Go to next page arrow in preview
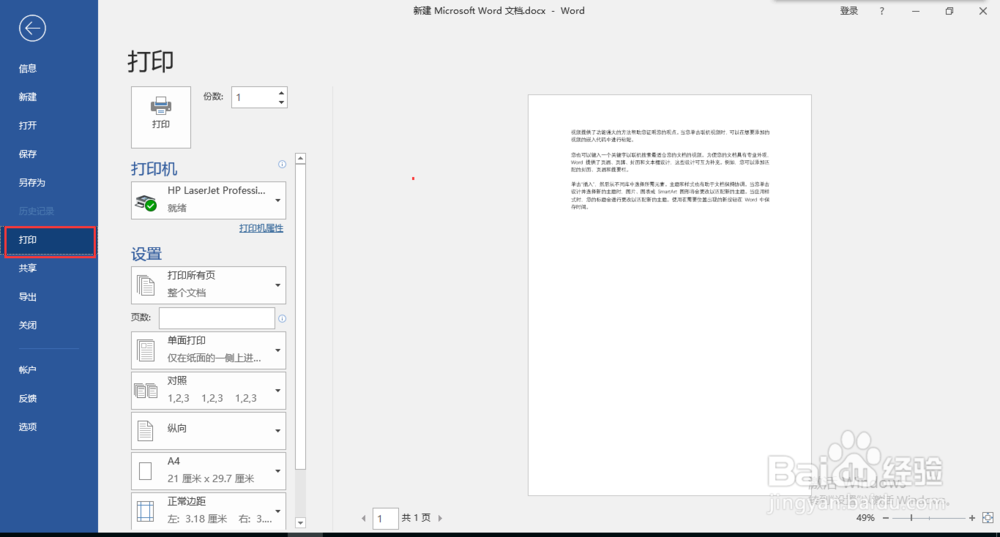The height and width of the screenshot is (537, 1000). 440,519
